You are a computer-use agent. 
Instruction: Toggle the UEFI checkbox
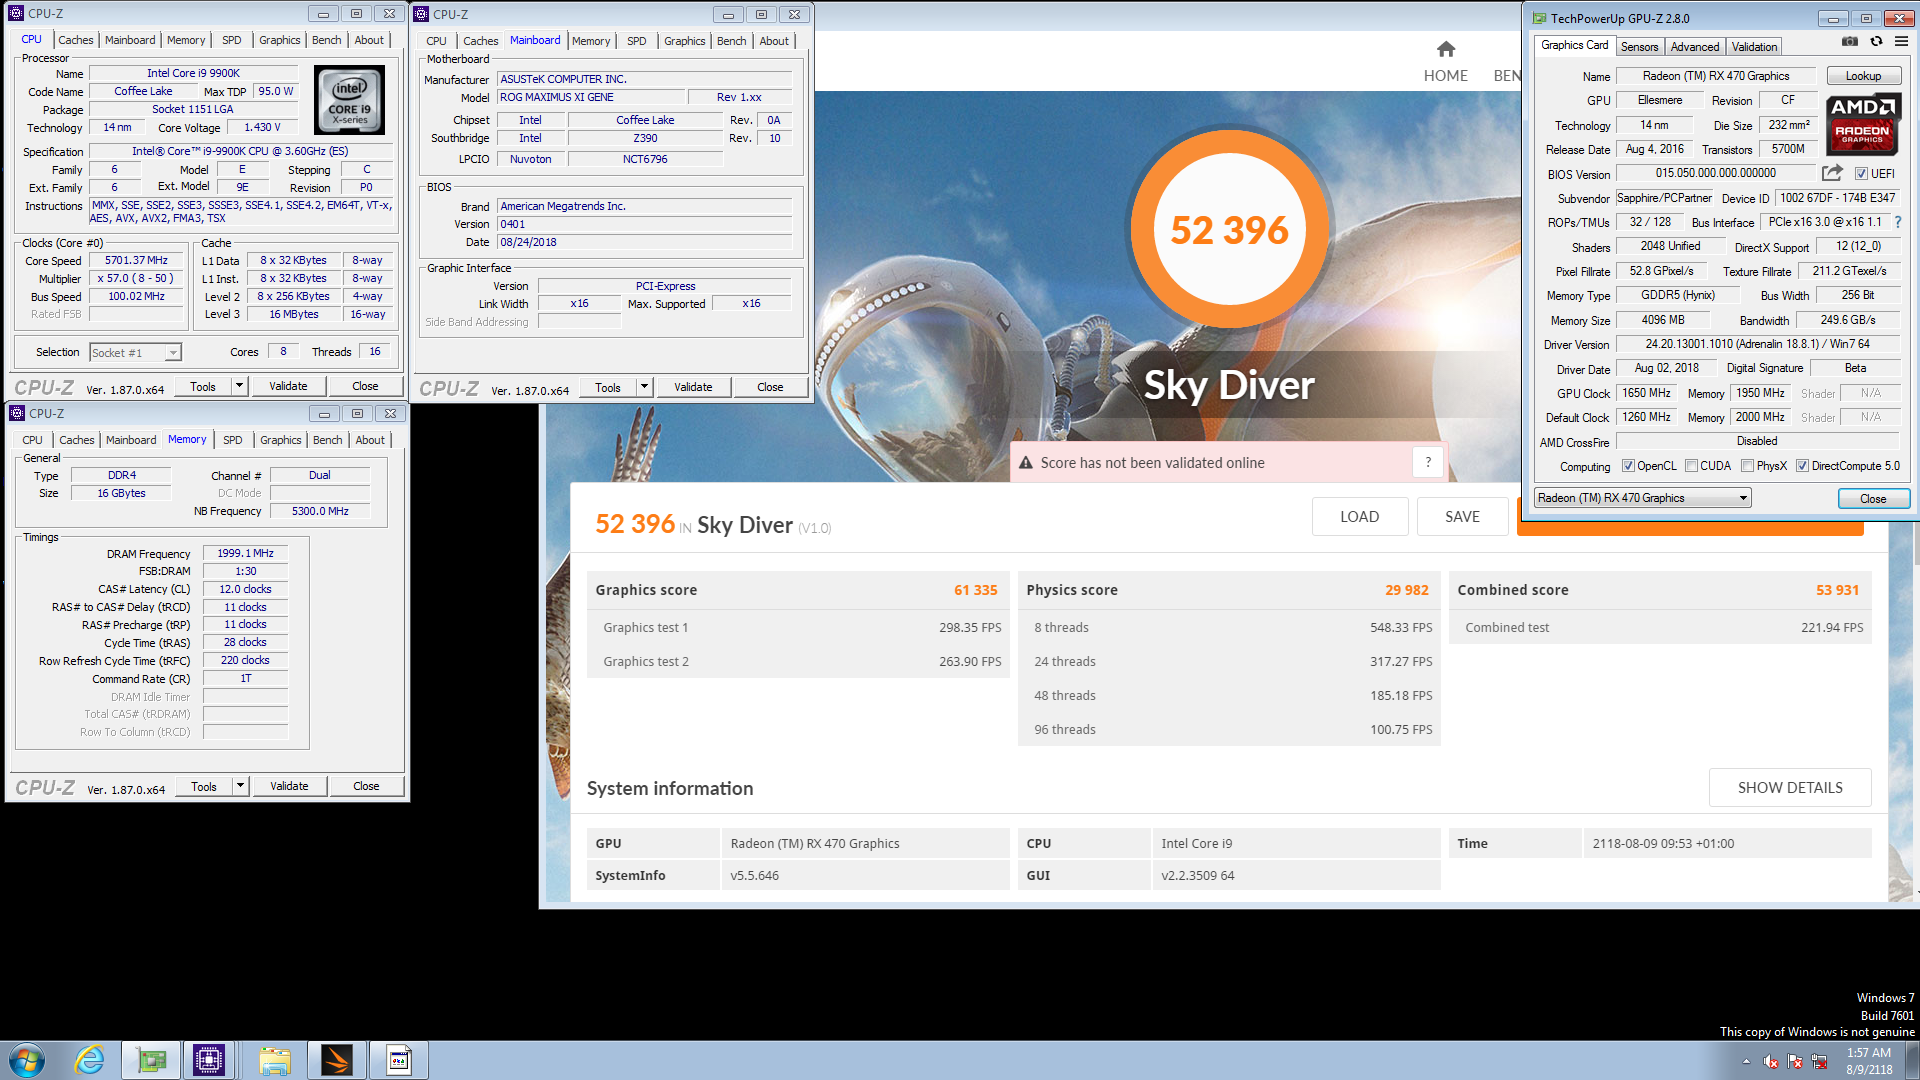[x=1861, y=173]
